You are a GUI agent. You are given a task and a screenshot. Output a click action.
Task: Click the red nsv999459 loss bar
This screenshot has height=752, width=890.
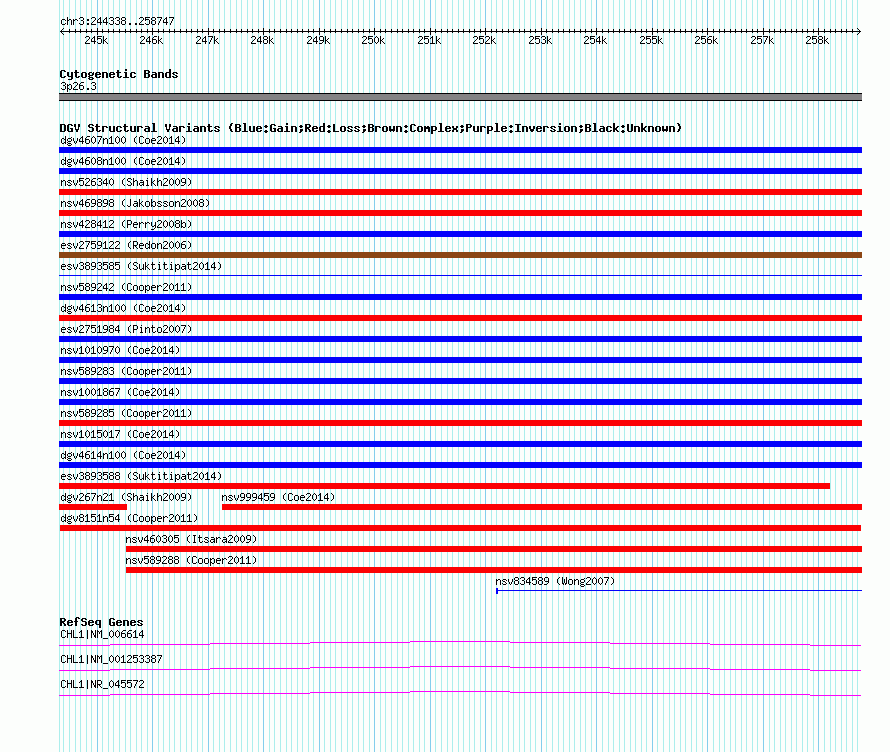coord(542,507)
